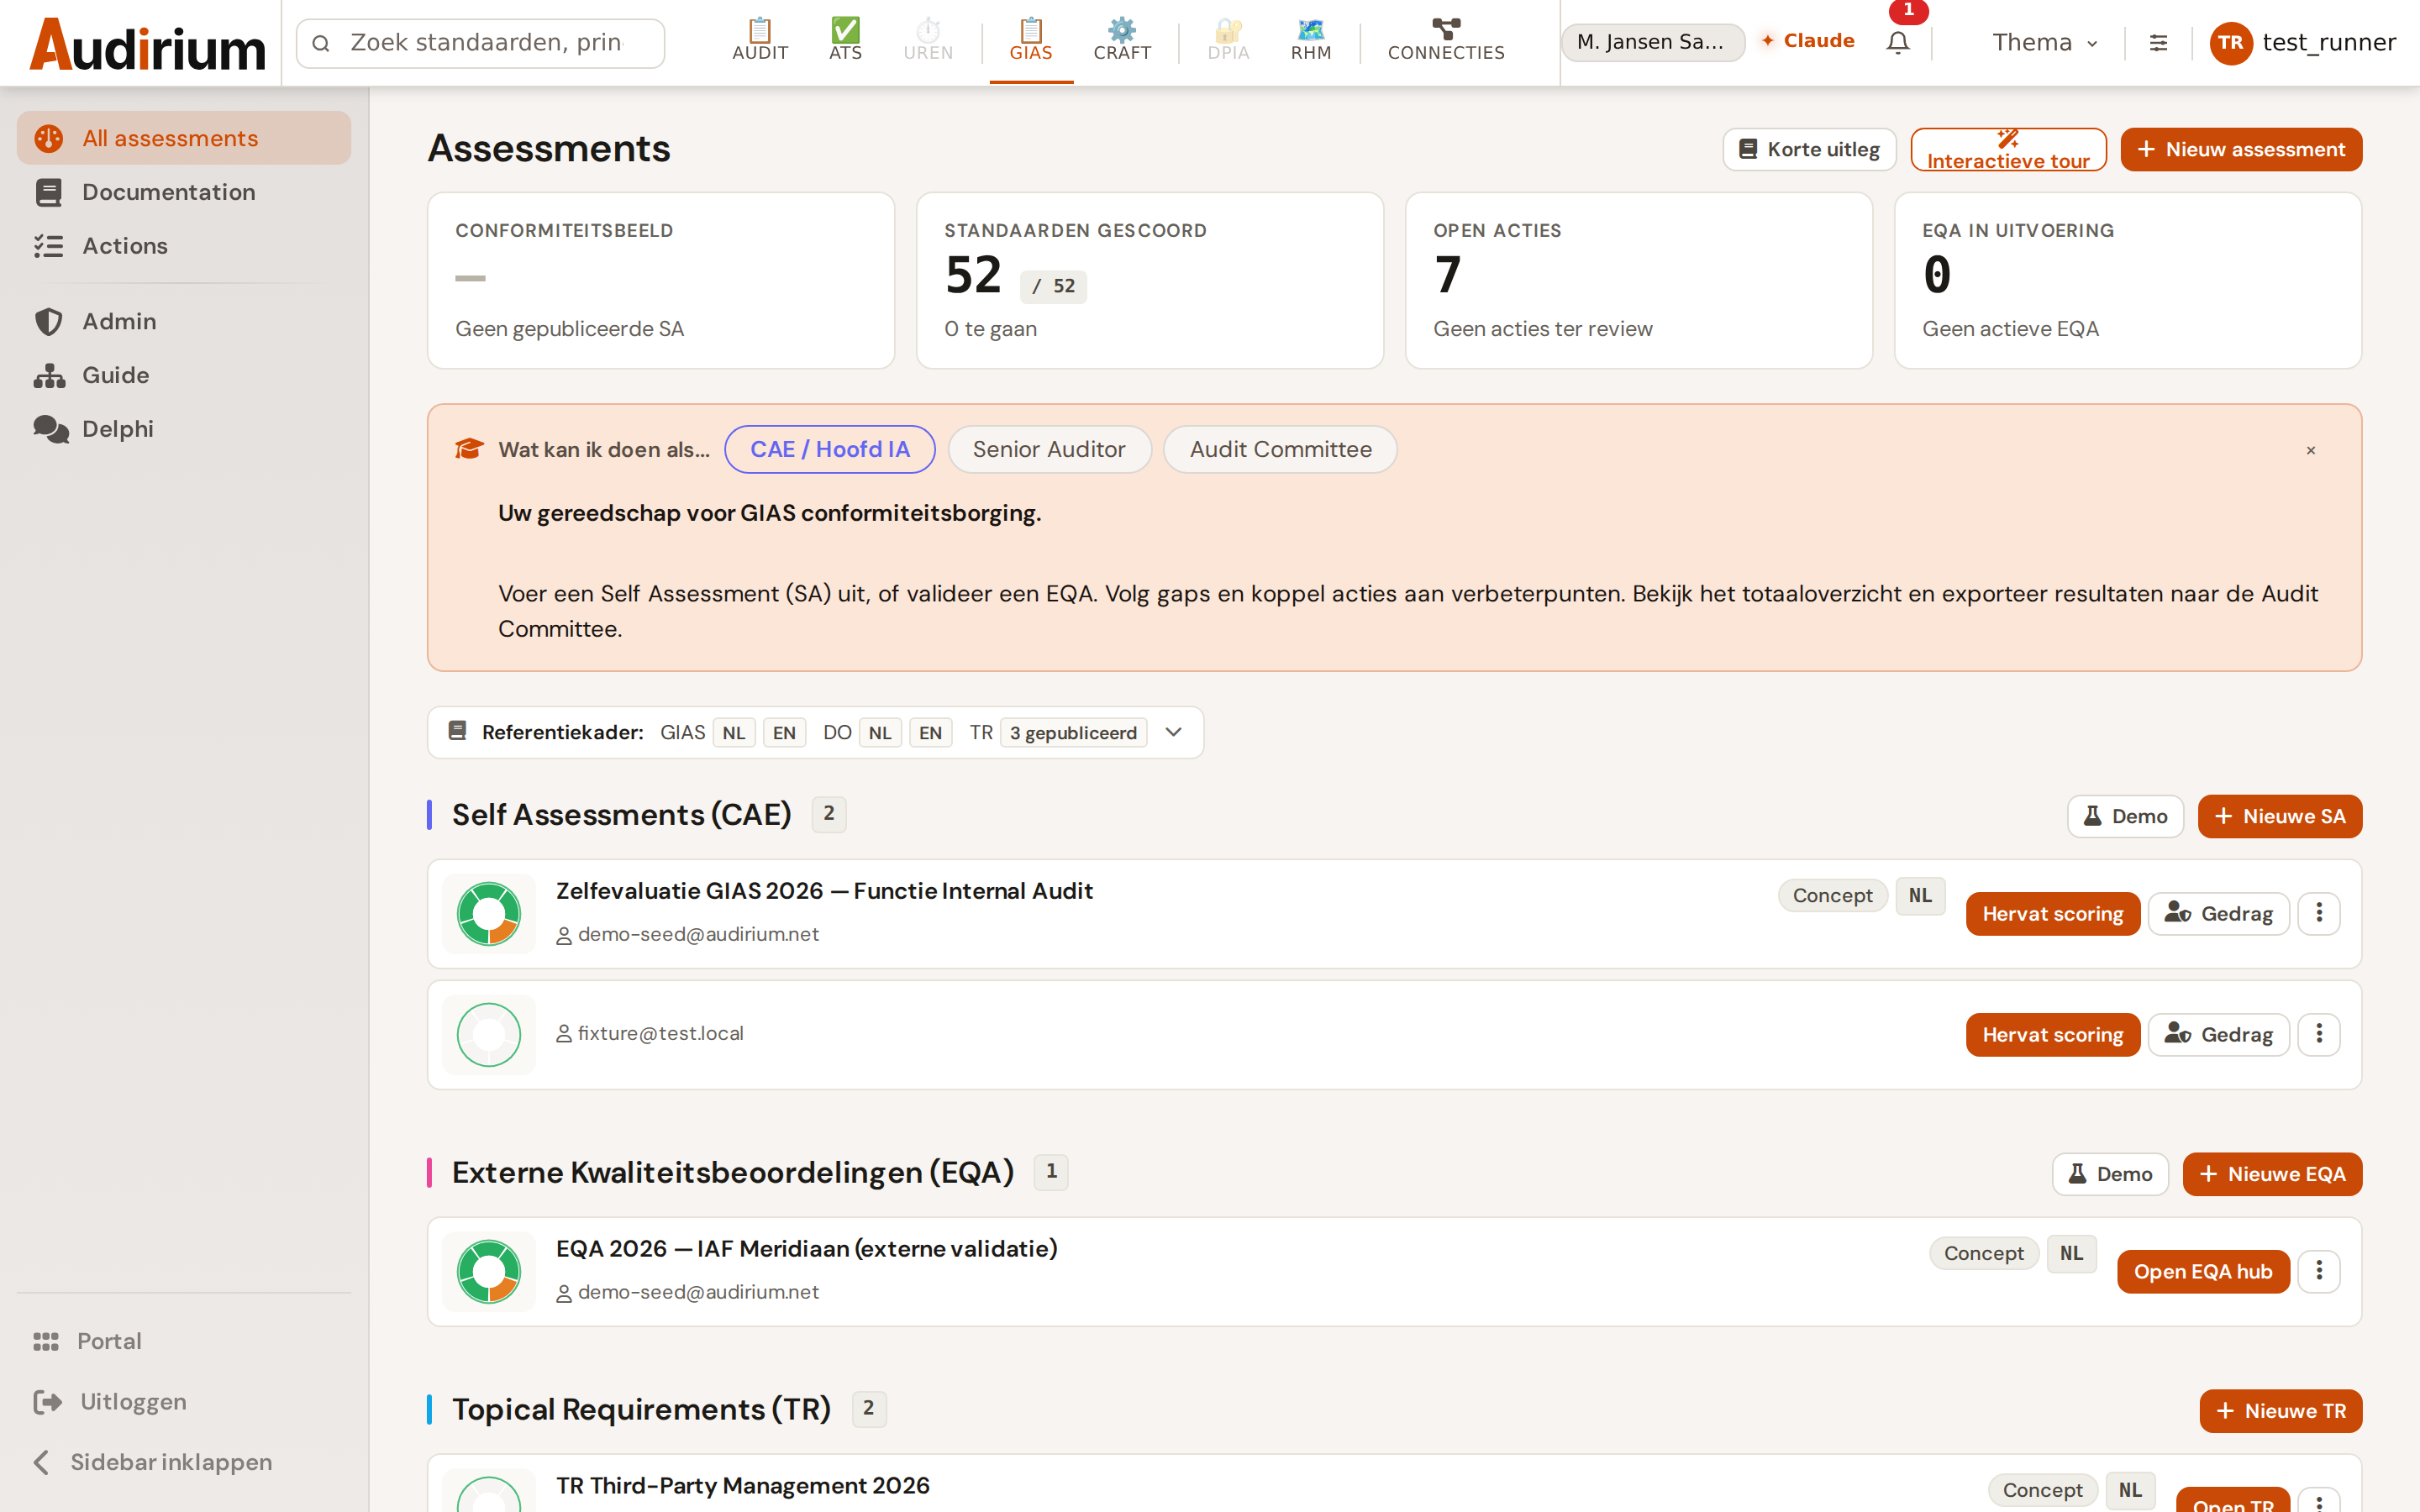The width and height of the screenshot is (2420, 1512).
Task: Open options menu for fixture@test.local assessment
Action: [2319, 1034]
